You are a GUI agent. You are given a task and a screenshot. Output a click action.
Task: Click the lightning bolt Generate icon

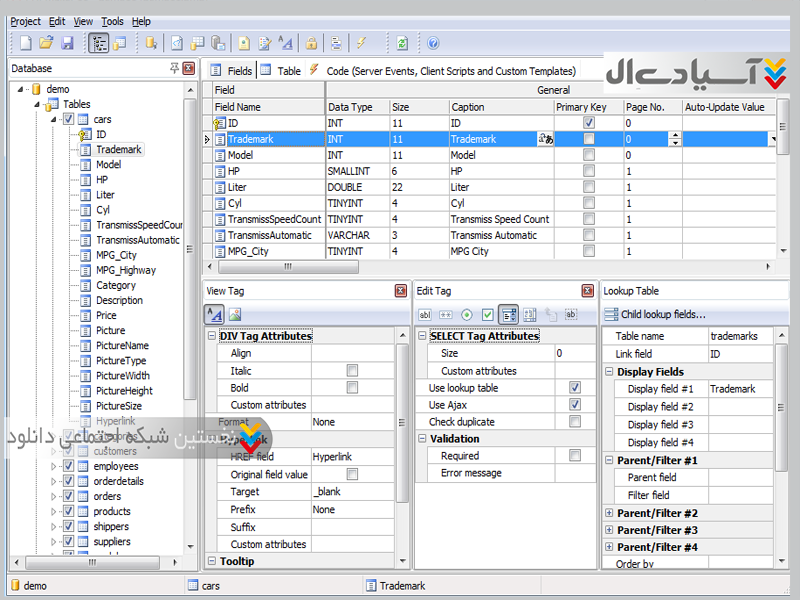tap(361, 43)
